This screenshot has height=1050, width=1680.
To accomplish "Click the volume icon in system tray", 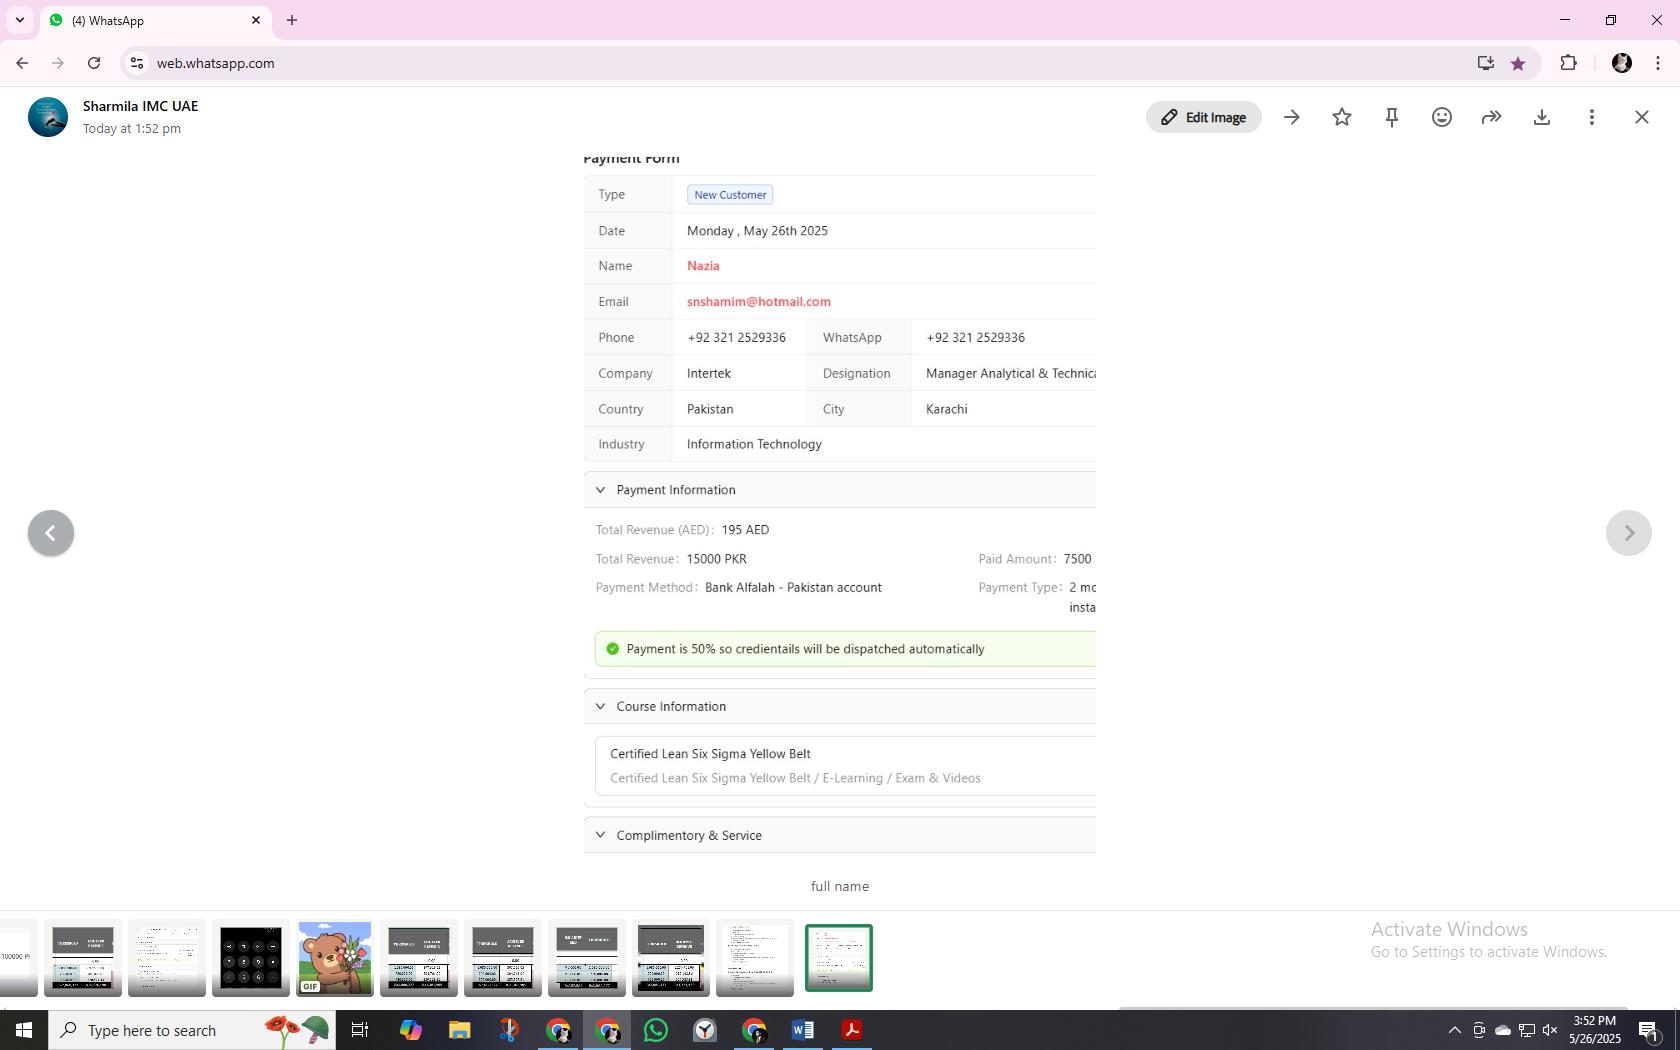I will coord(1550,1030).
